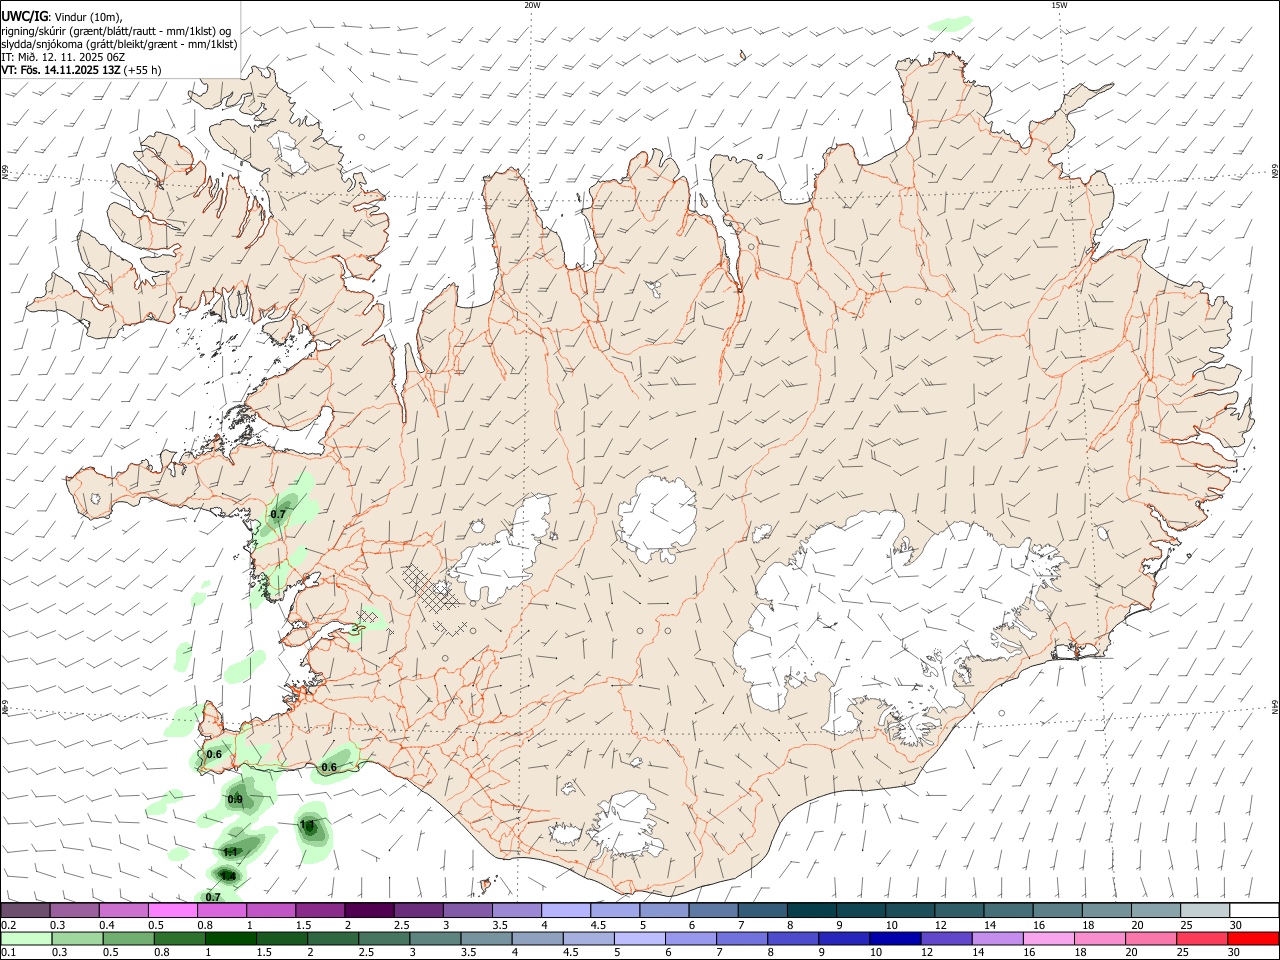This screenshot has height=960, width=1280.
Task: Click the 0.9 precipitation value on the map
Action: pyautogui.click(x=235, y=799)
